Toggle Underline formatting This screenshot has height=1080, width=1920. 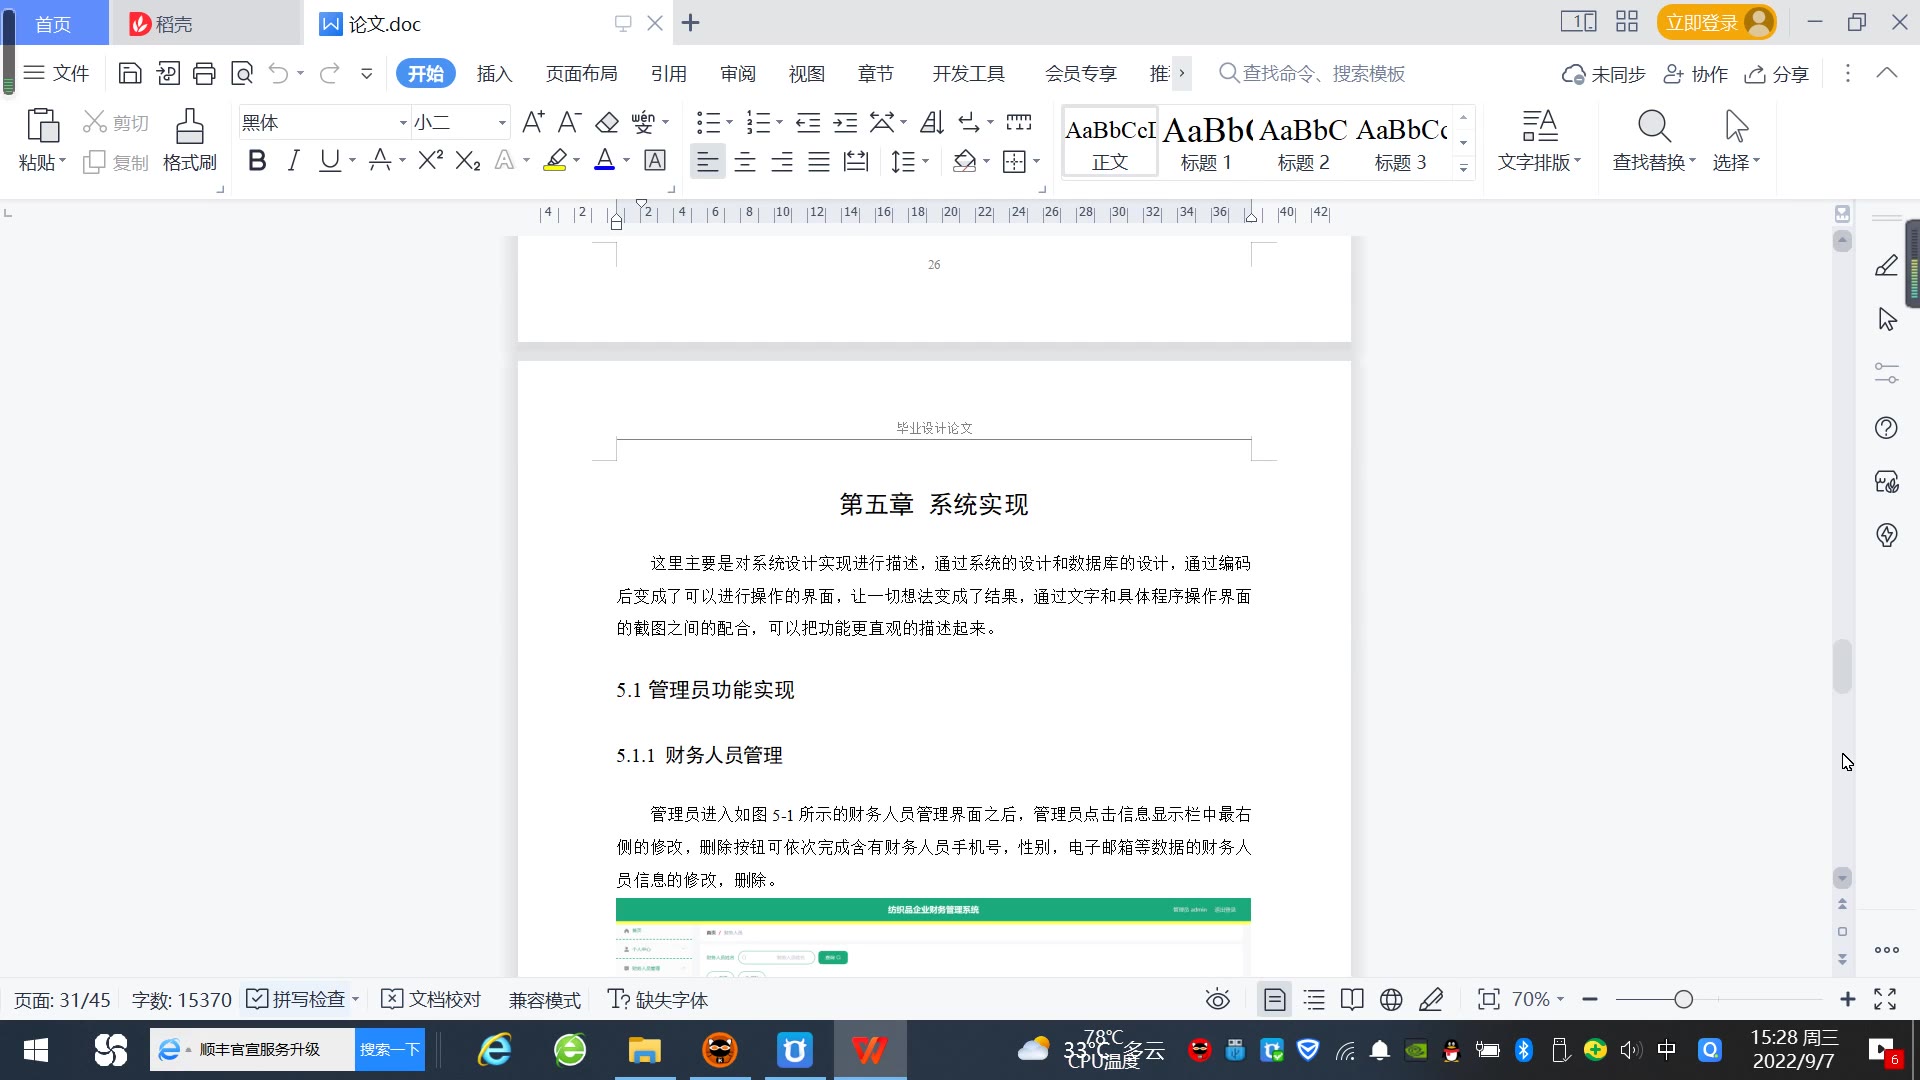(x=329, y=160)
